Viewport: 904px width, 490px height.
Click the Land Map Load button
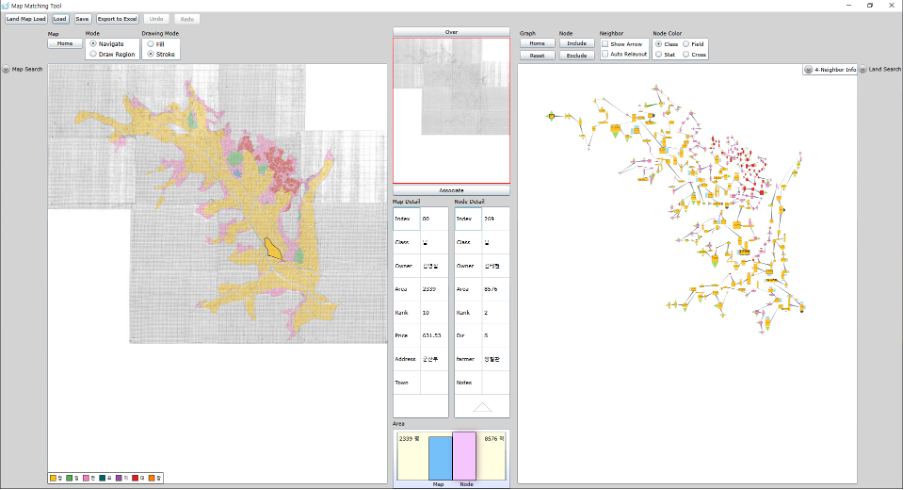26,19
